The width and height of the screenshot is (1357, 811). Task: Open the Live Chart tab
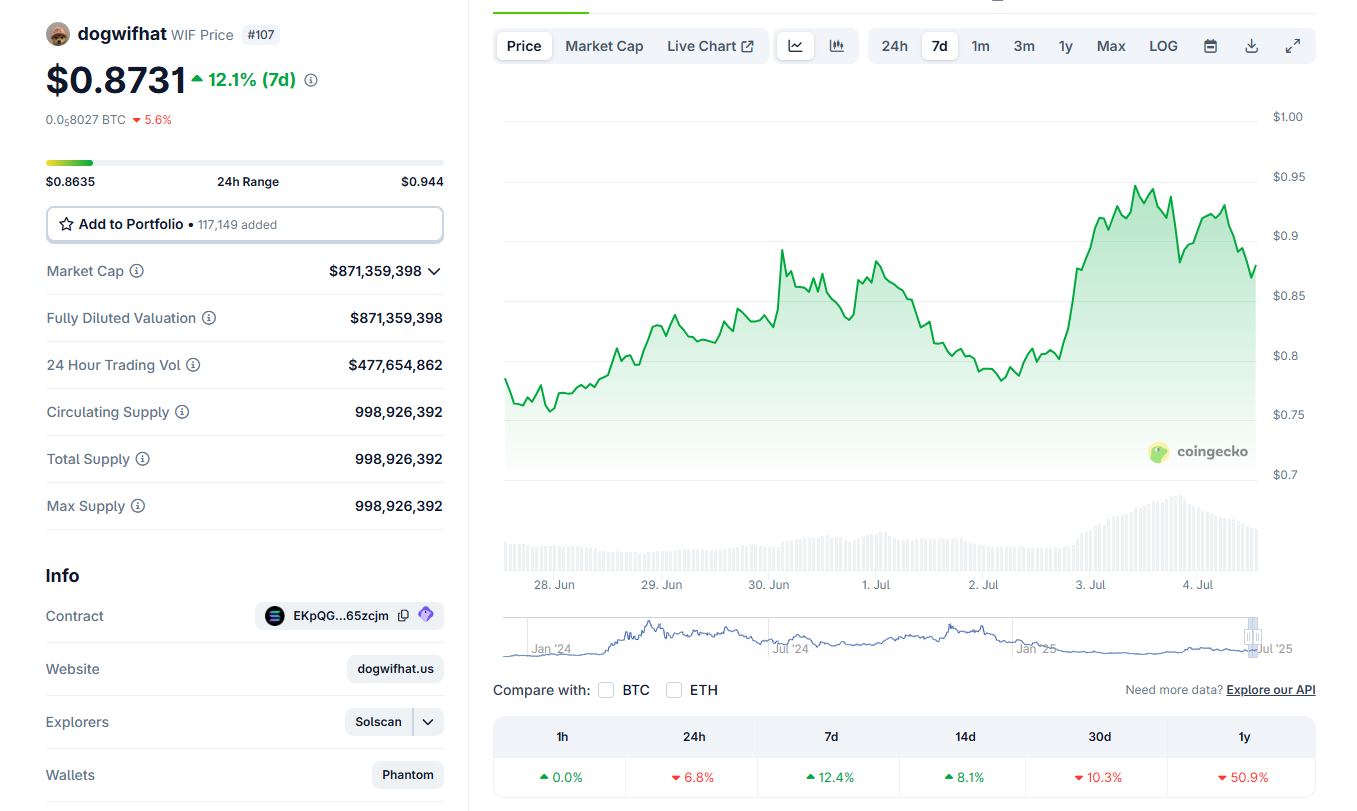pyautogui.click(x=711, y=46)
